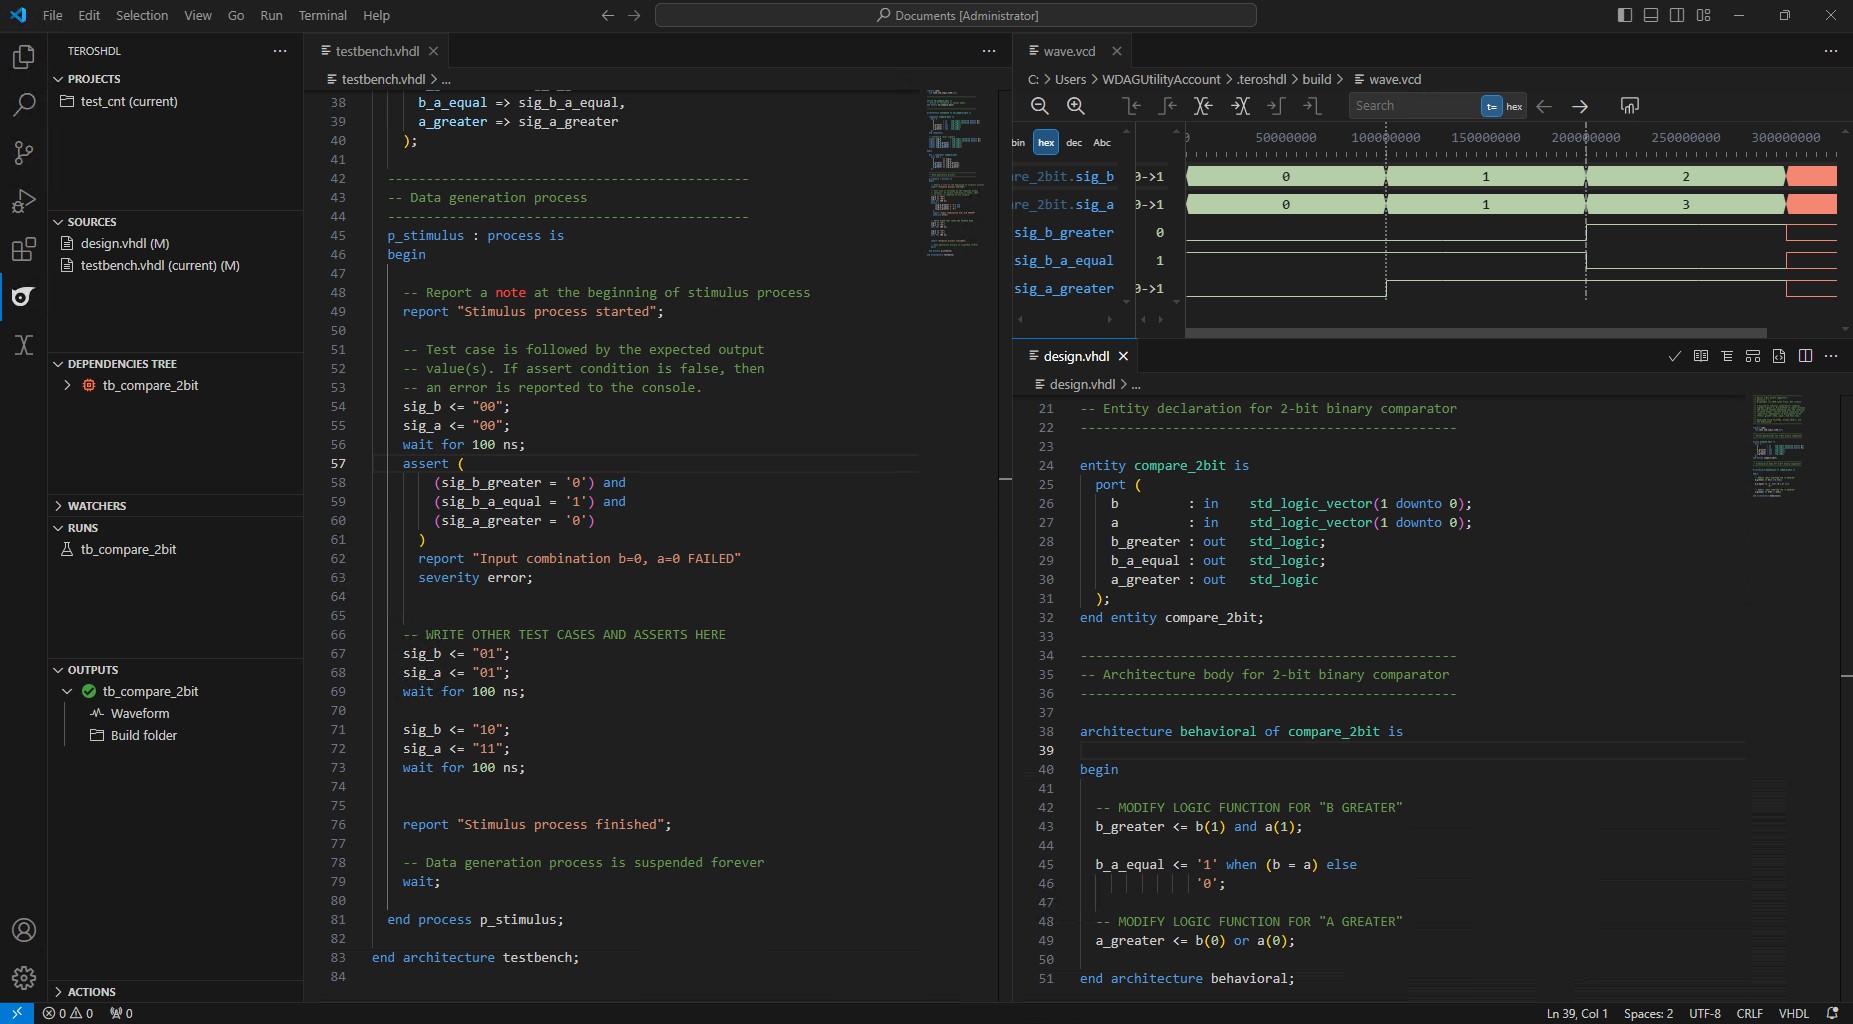The image size is (1853, 1024).
Task: Open the File menu
Action: 52,15
